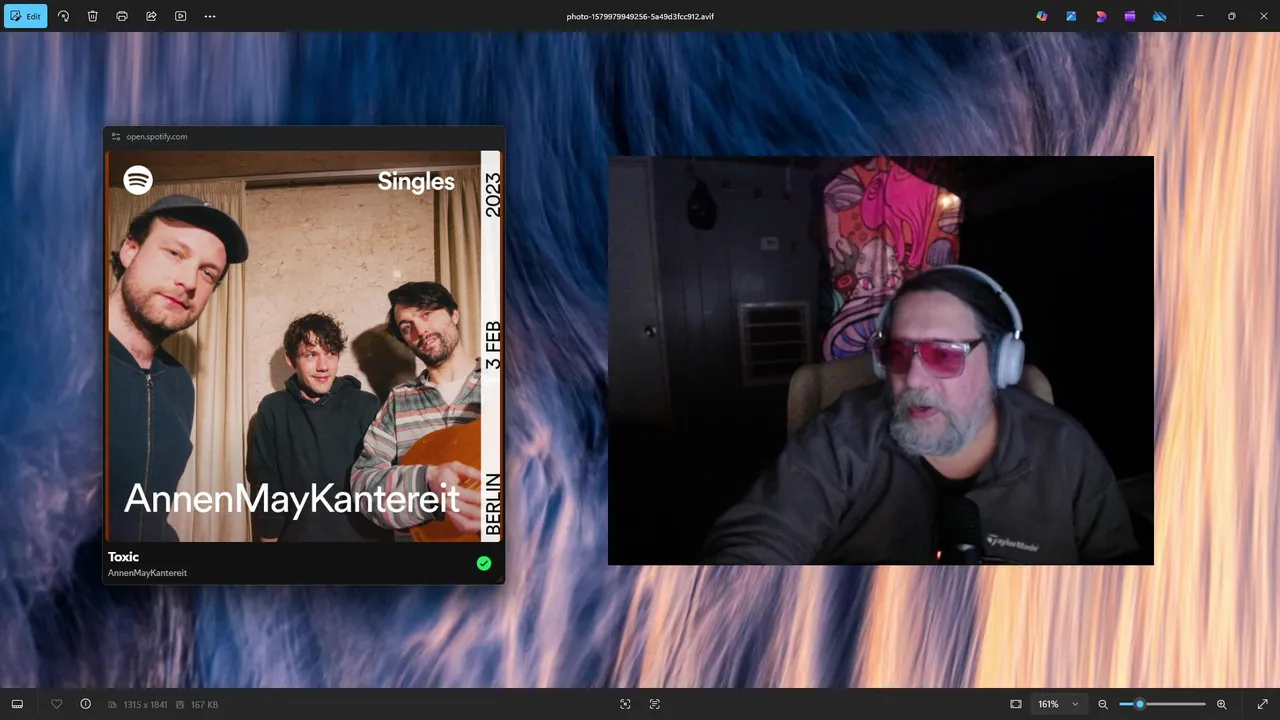Screen dimensions: 1280x720
Task: Enter full screen with the expand arrows icon
Action: click(1262, 704)
